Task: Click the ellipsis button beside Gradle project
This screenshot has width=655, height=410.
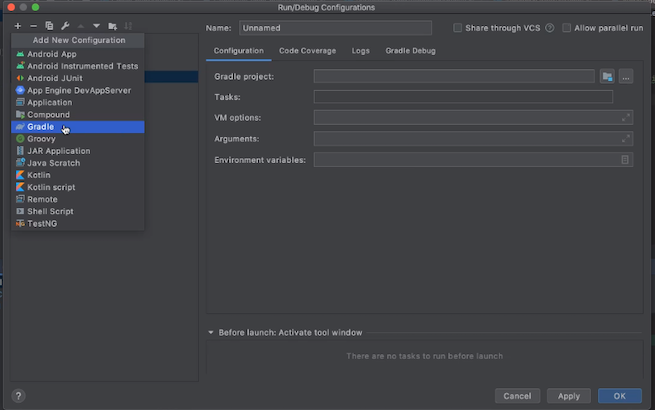Action: pyautogui.click(x=625, y=76)
